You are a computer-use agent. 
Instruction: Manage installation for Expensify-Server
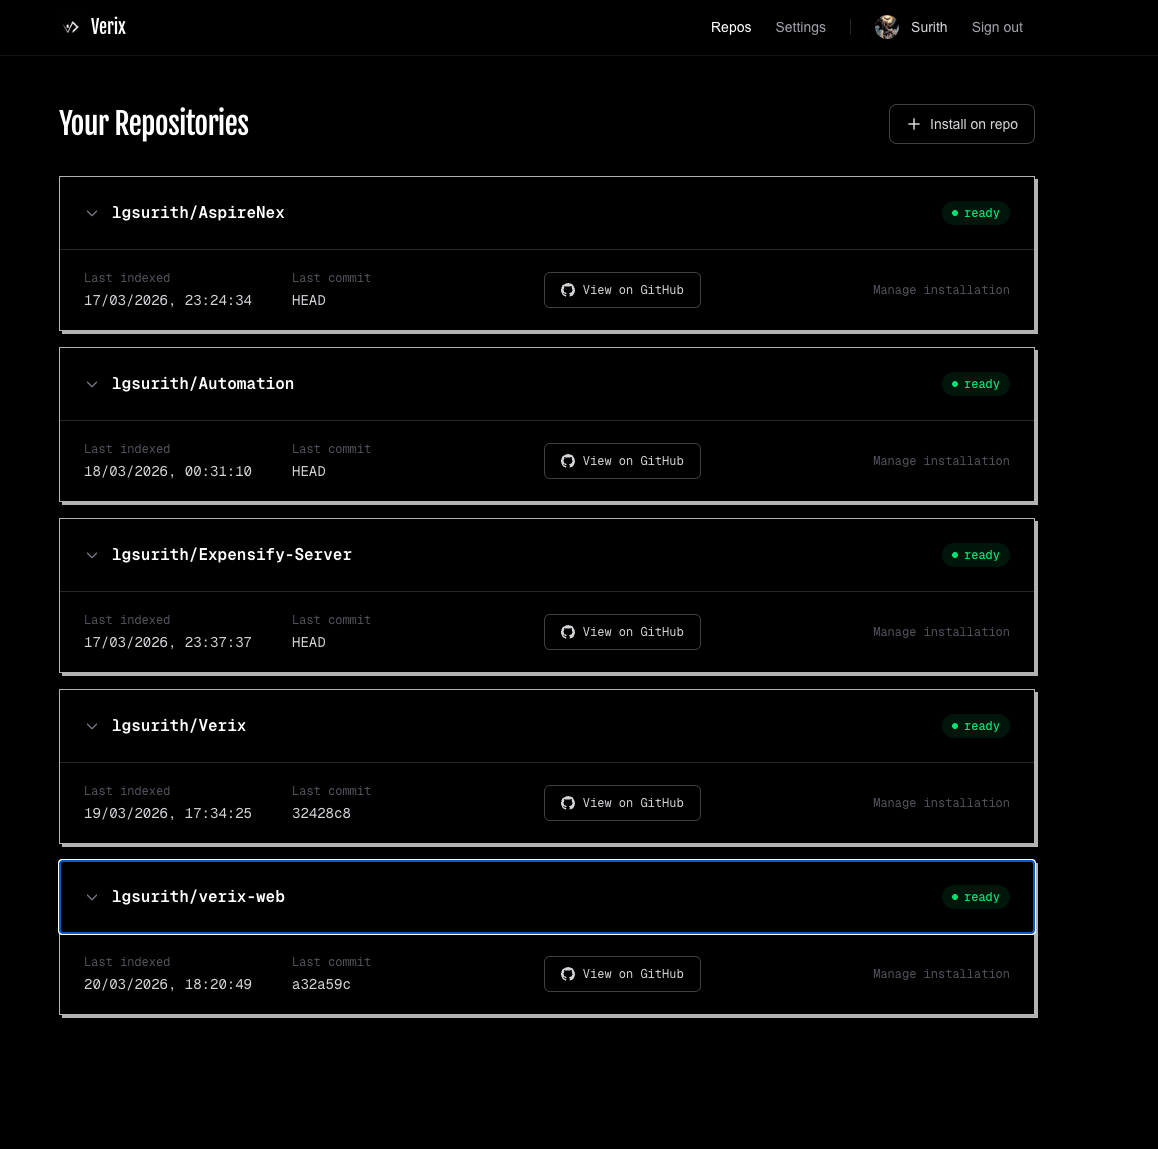(x=941, y=632)
